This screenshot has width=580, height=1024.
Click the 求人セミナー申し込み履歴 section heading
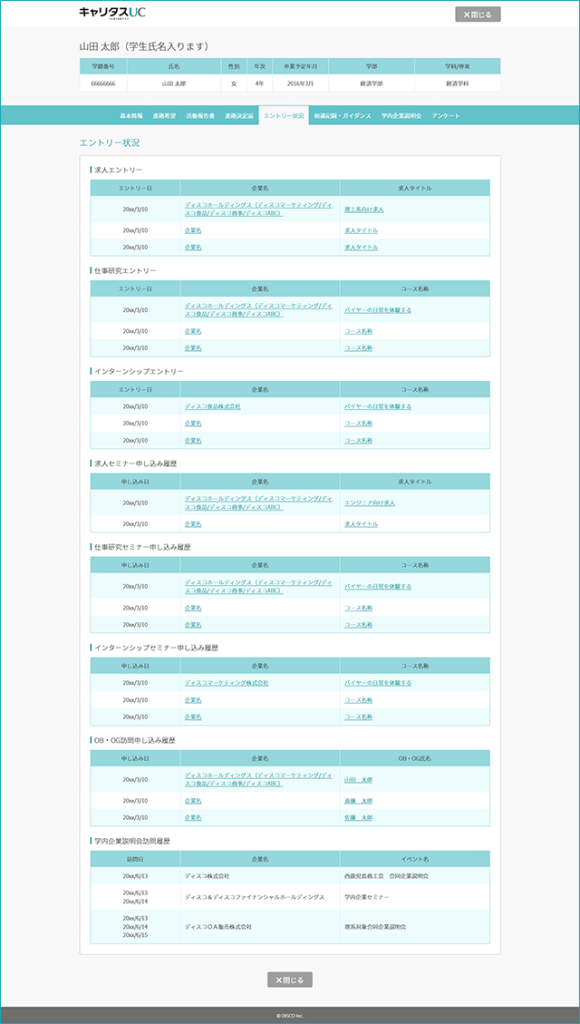pyautogui.click(x=136, y=463)
